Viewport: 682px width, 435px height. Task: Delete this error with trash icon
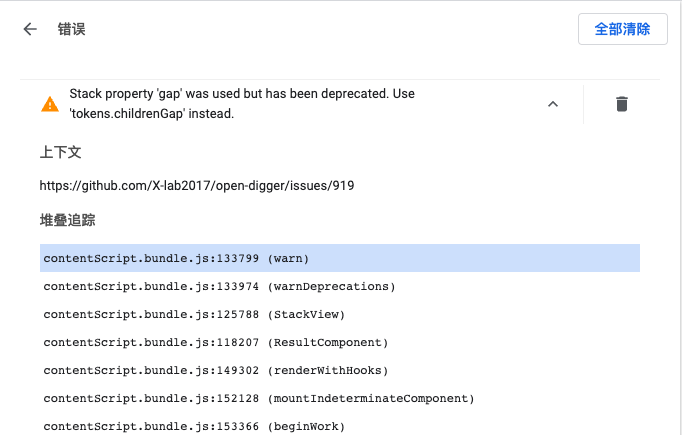622,104
